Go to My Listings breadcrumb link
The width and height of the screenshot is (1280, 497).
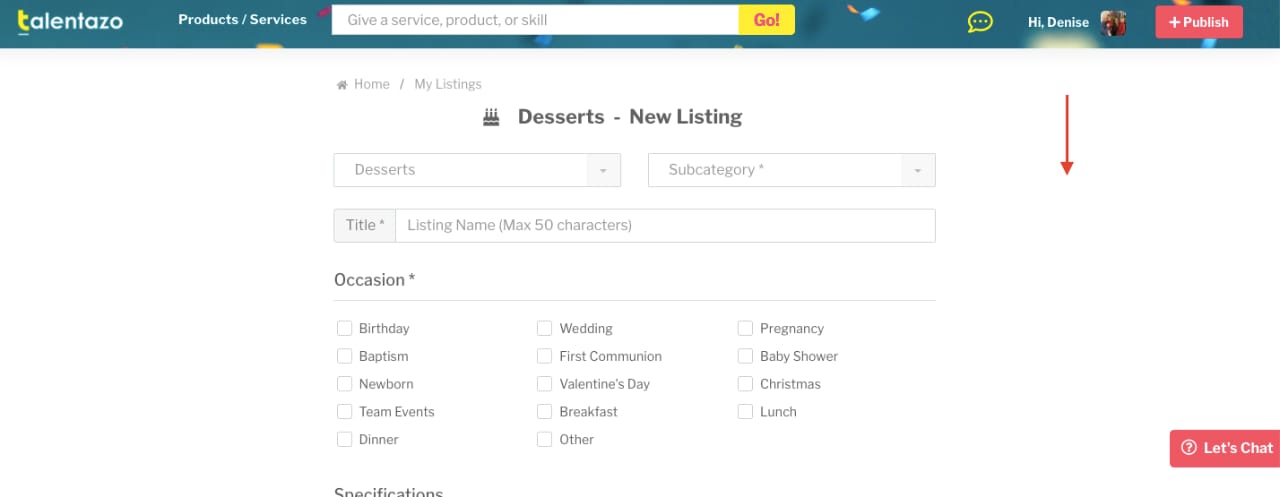[x=448, y=84]
